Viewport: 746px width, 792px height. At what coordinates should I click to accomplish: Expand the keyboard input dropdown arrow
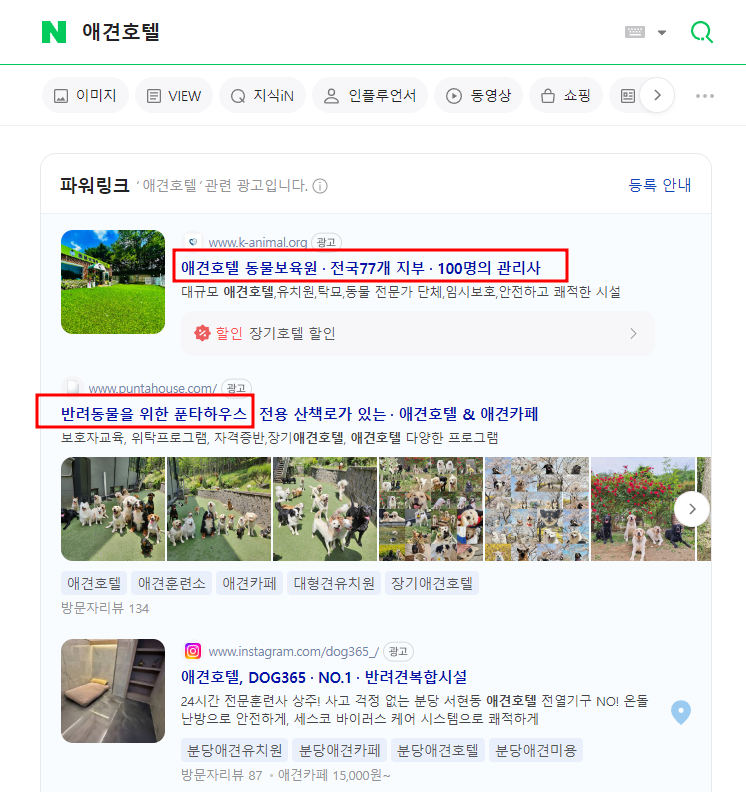tap(662, 32)
